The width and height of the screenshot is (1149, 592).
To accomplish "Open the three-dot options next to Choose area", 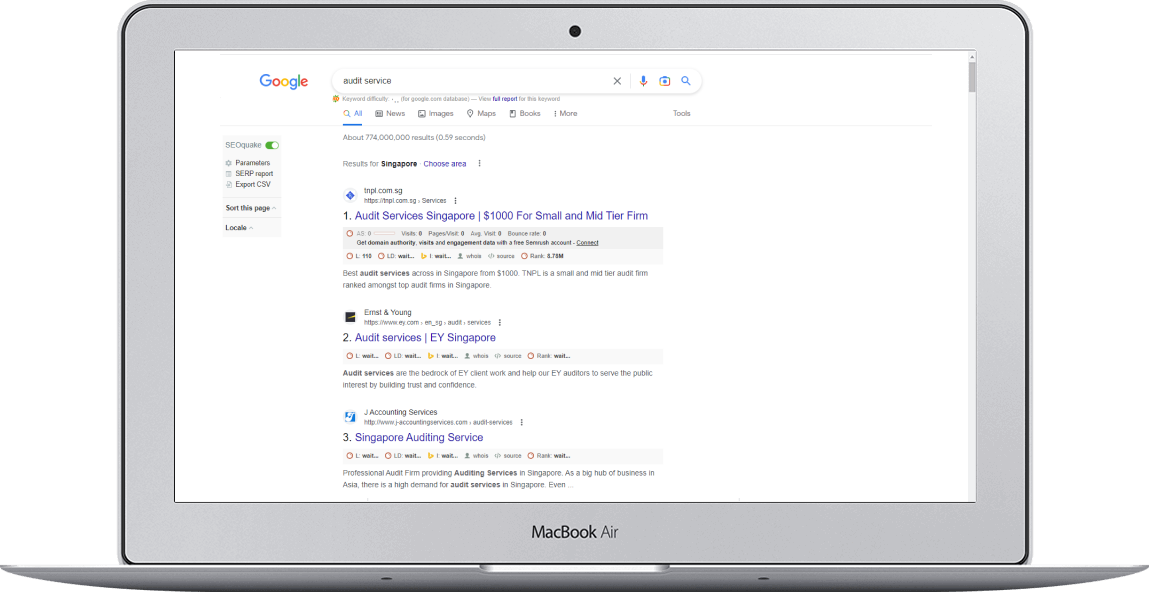I will coord(479,164).
